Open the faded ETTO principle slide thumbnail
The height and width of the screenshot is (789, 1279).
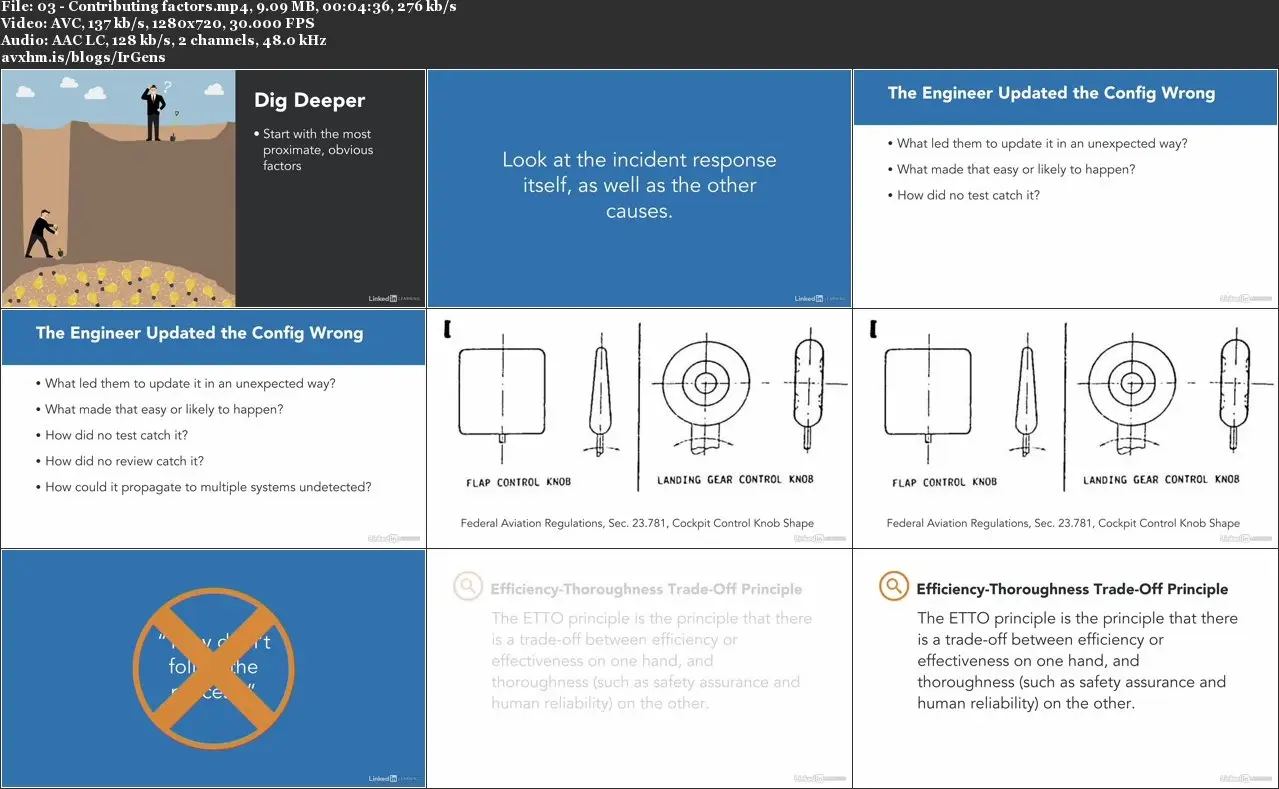tap(639, 668)
